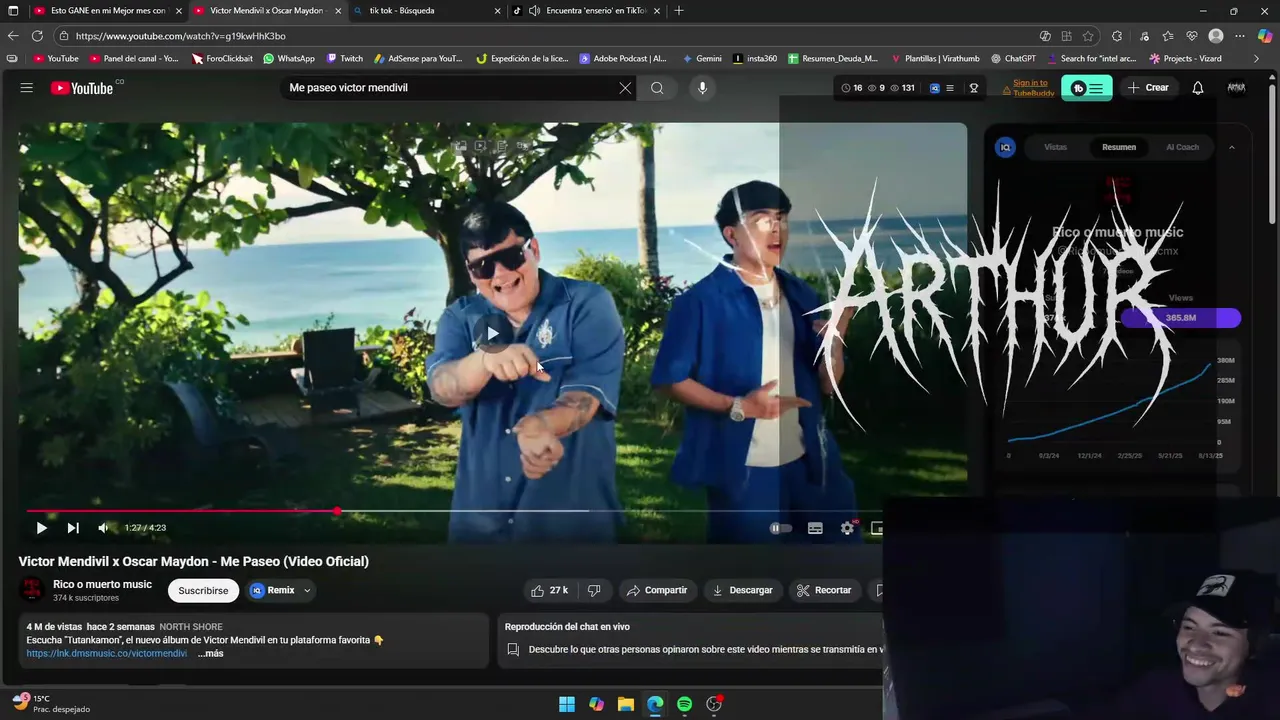This screenshot has width=1280, height=720.
Task: Open the weather widget 15°C
Action: click(50, 703)
